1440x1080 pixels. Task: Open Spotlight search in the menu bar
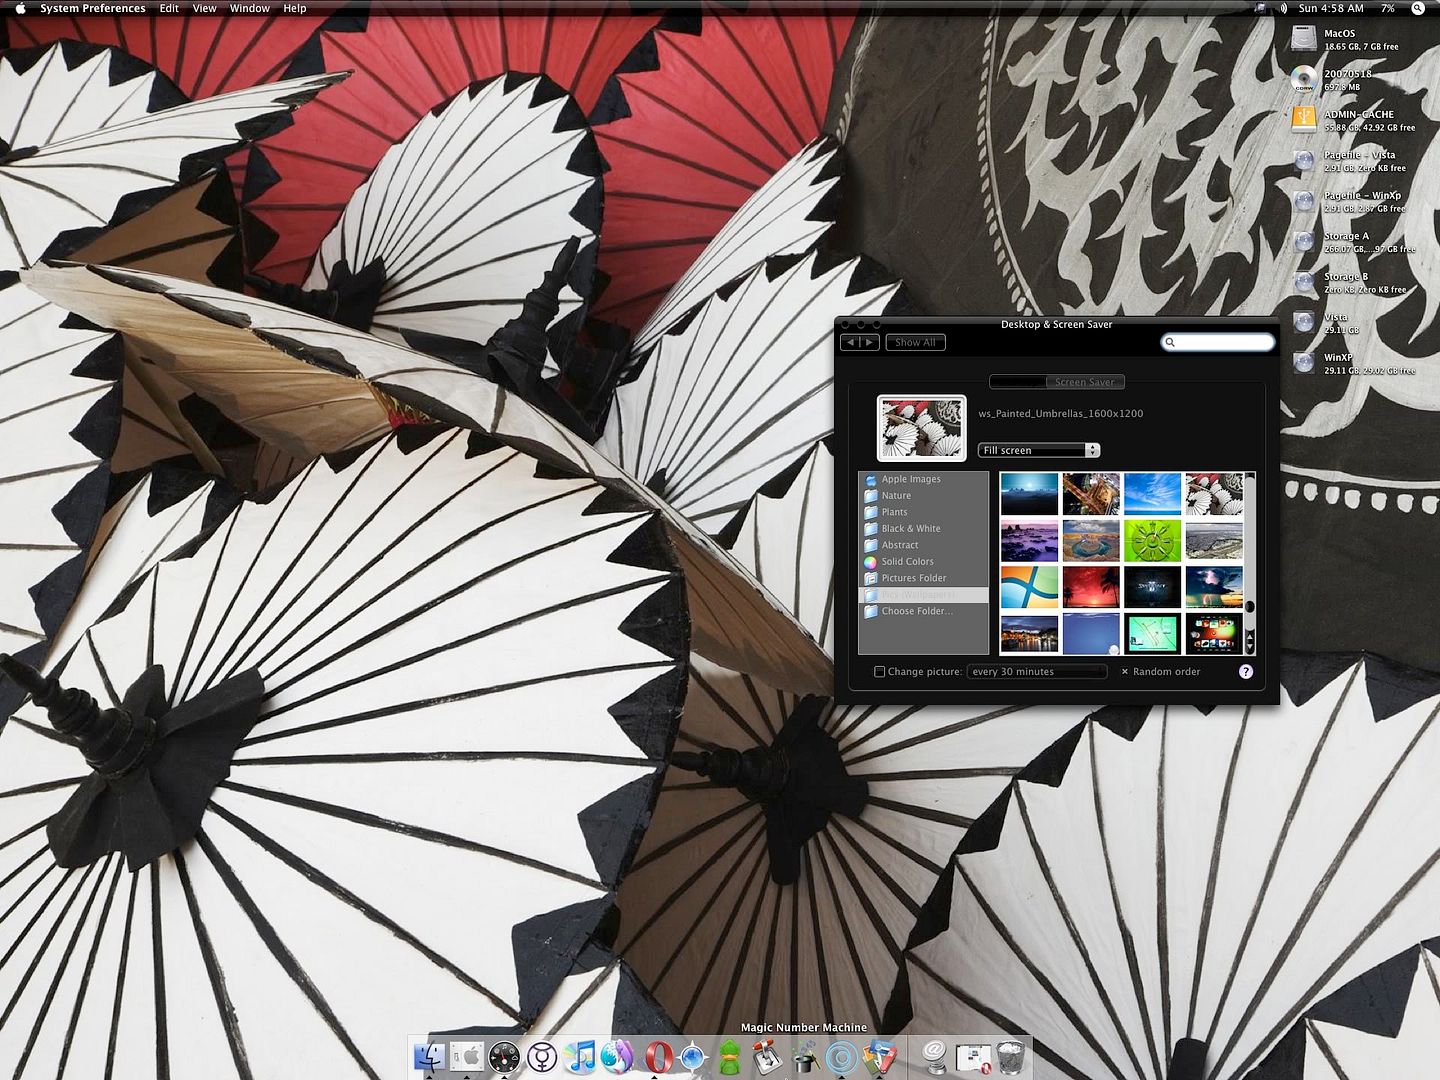point(1418,8)
